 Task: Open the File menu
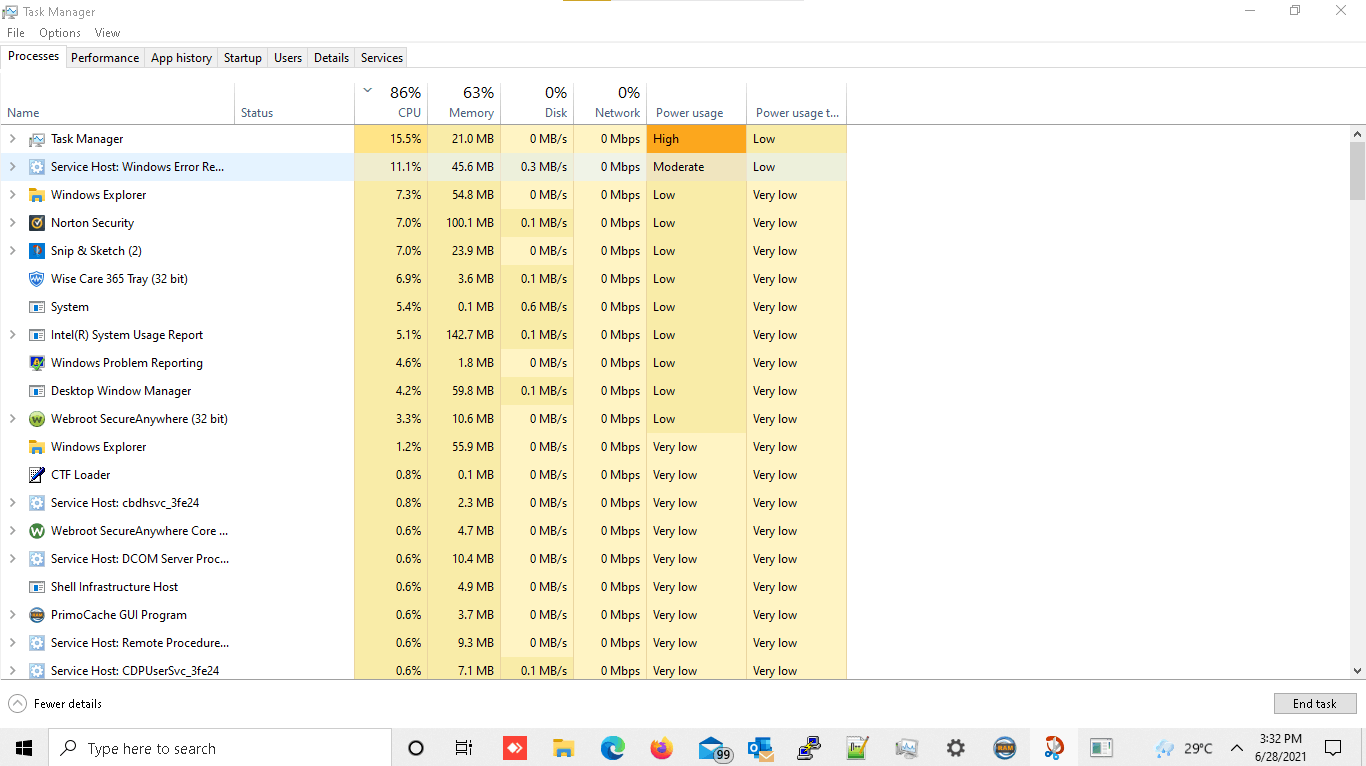(x=15, y=33)
